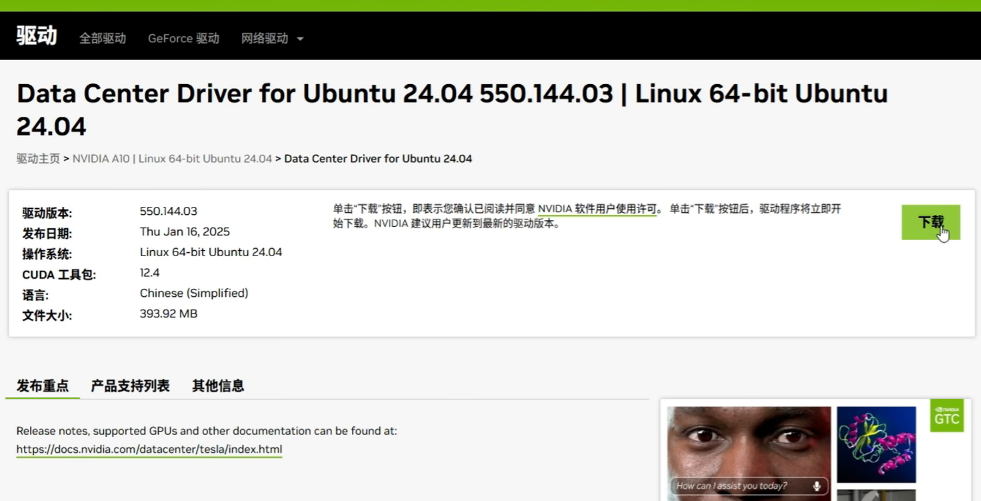This screenshot has width=981, height=501.
Task: Click the 驱动版本: label
Action: click(47, 213)
